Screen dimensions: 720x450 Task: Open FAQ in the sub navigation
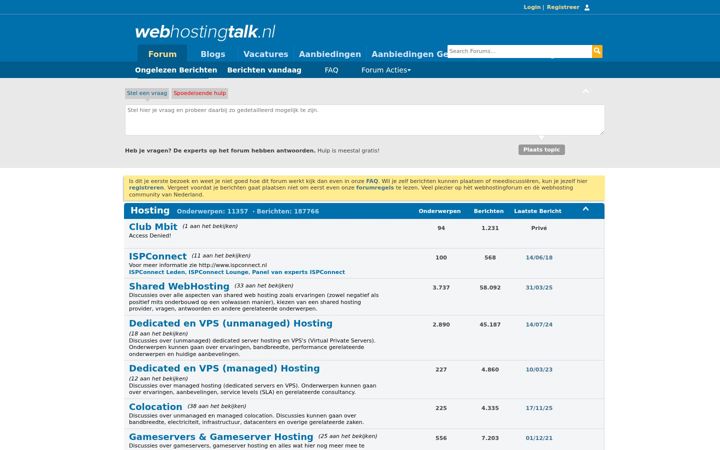click(331, 70)
